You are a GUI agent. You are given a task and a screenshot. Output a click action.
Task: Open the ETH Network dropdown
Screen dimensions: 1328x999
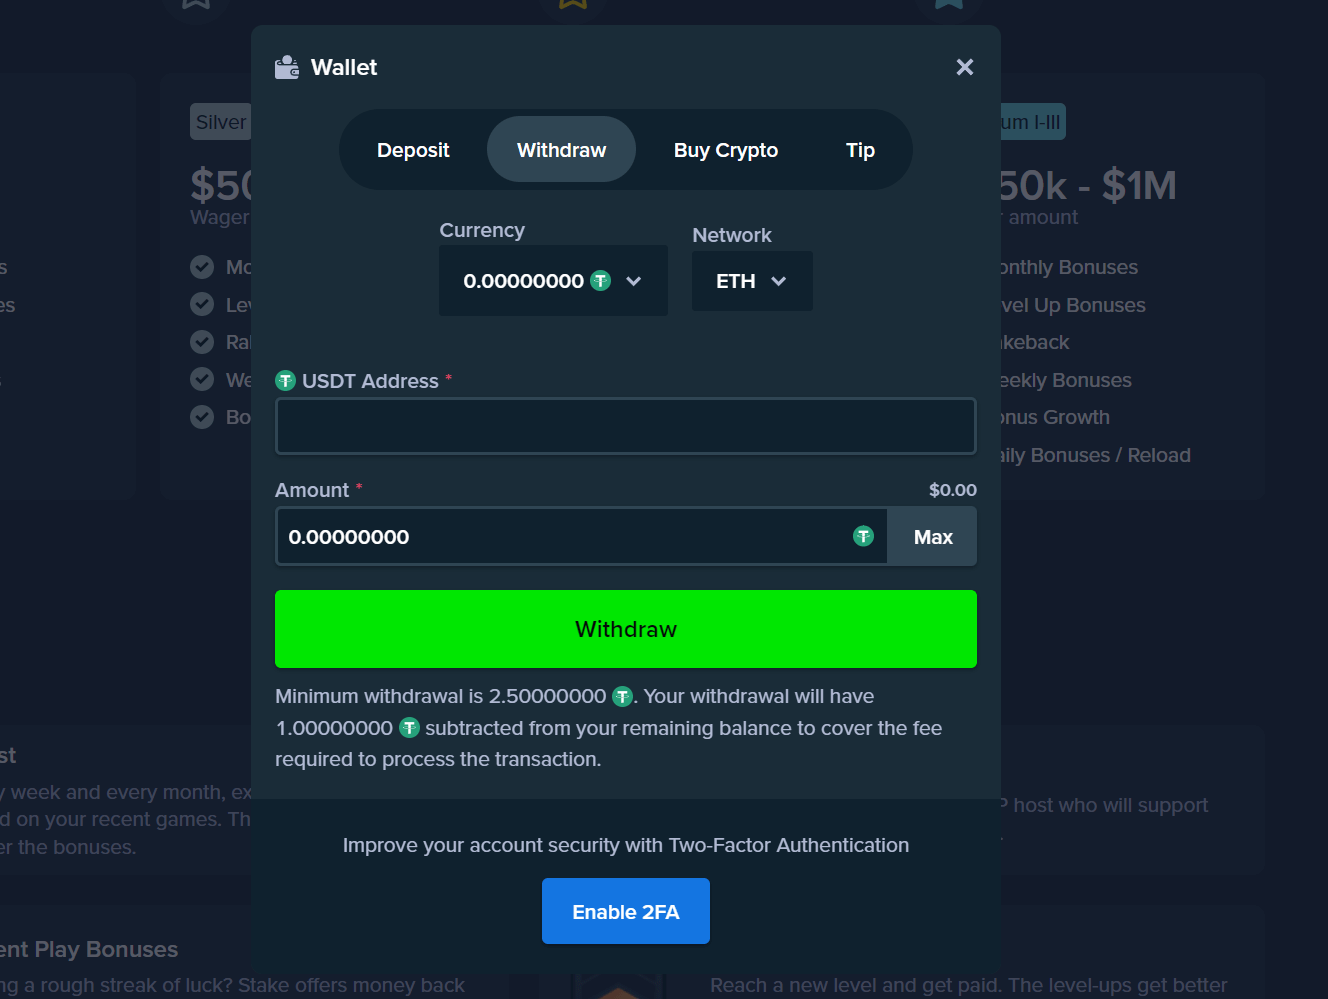(x=752, y=281)
